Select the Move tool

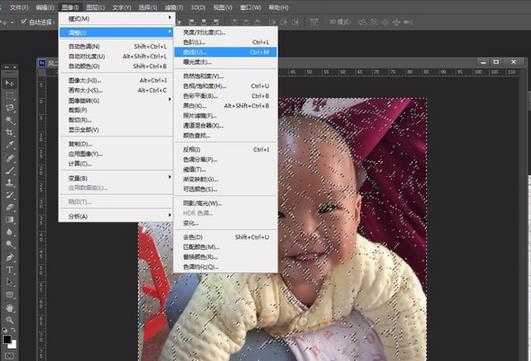tap(9, 83)
